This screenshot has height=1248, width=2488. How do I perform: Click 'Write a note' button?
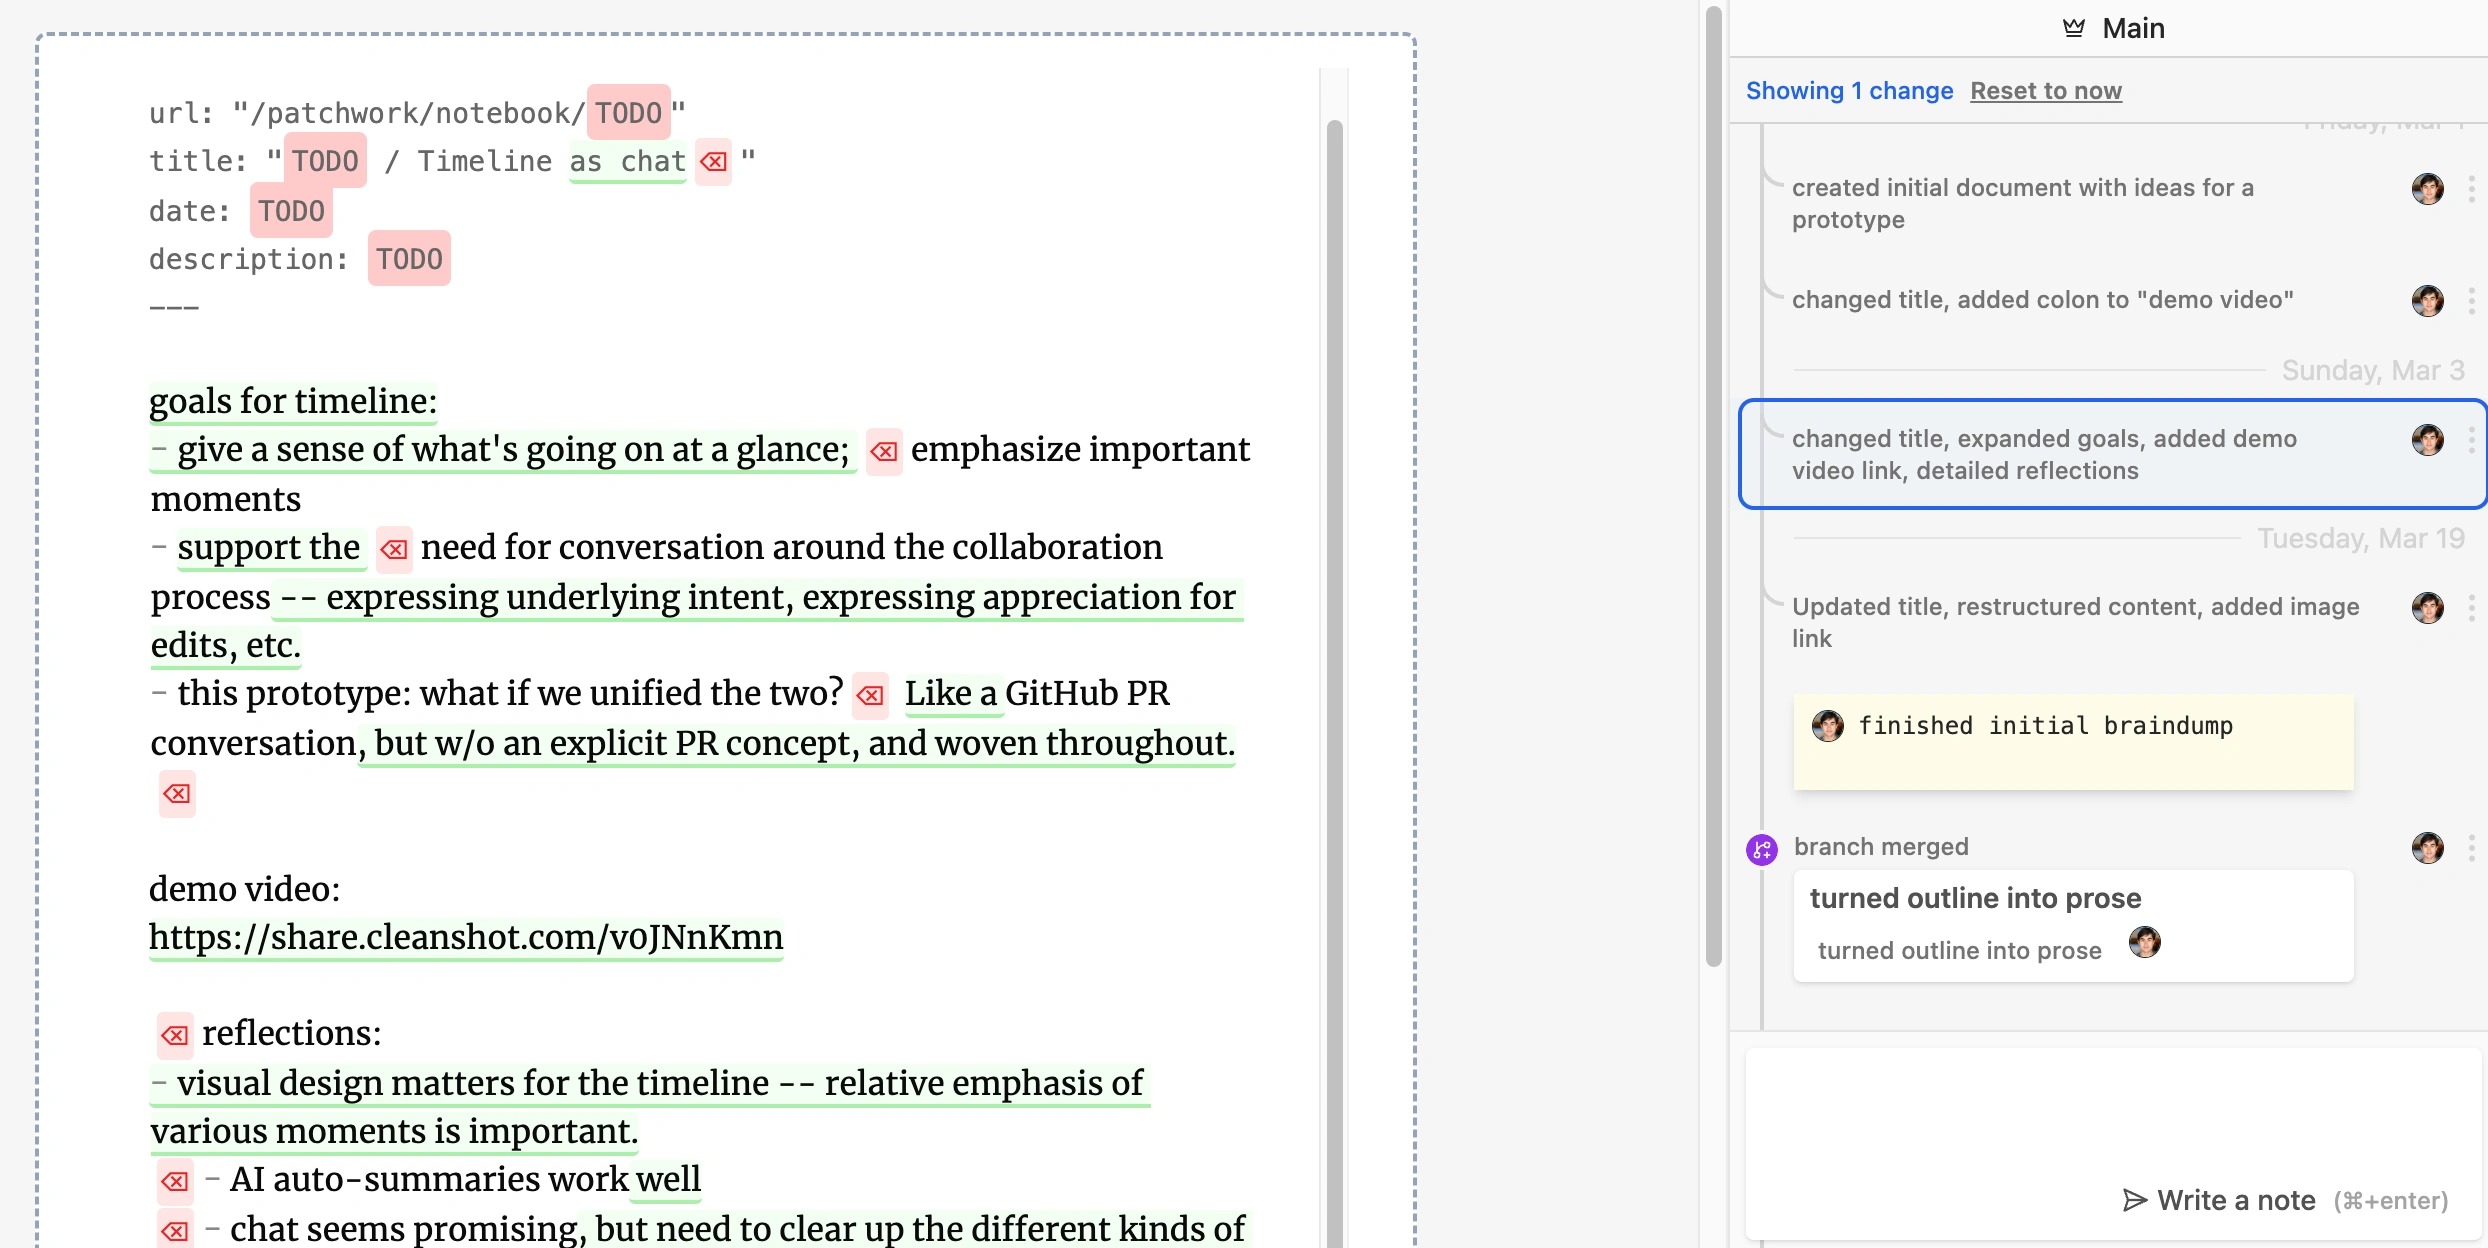click(x=2236, y=1200)
